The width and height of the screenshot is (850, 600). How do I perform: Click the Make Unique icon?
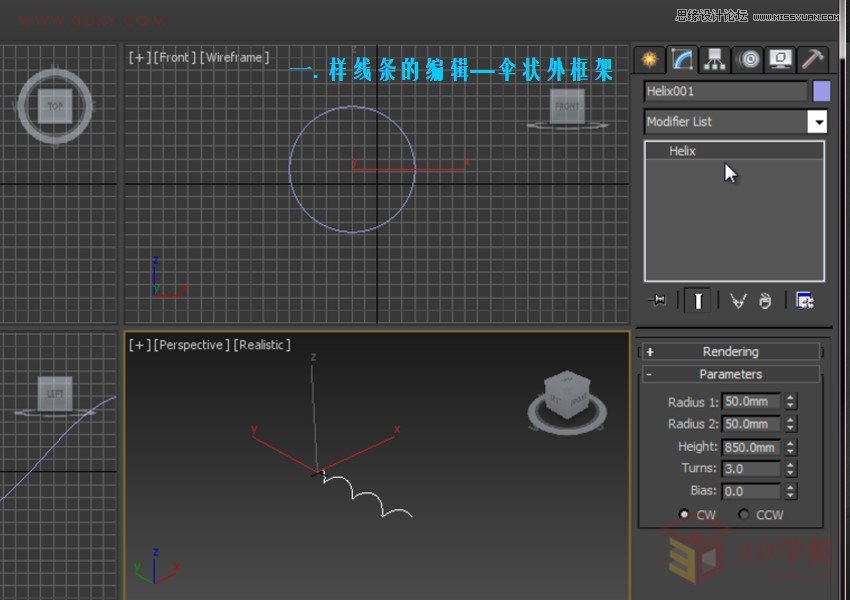(x=740, y=300)
